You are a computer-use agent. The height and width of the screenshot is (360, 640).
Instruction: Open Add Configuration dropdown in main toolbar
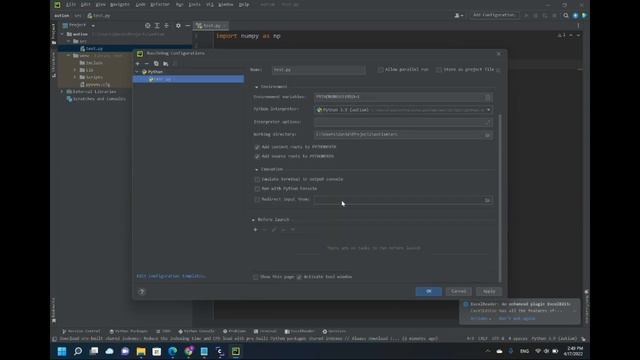pos(493,15)
